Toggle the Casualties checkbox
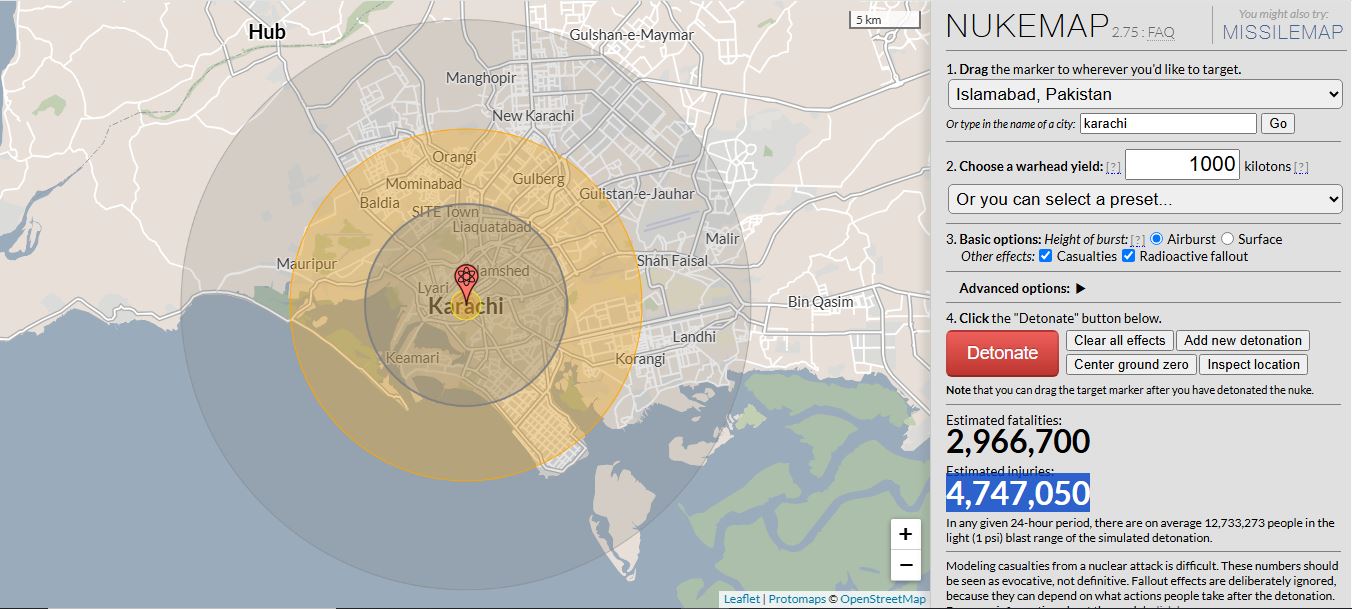This screenshot has height=609, width=1352. pyautogui.click(x=1045, y=256)
